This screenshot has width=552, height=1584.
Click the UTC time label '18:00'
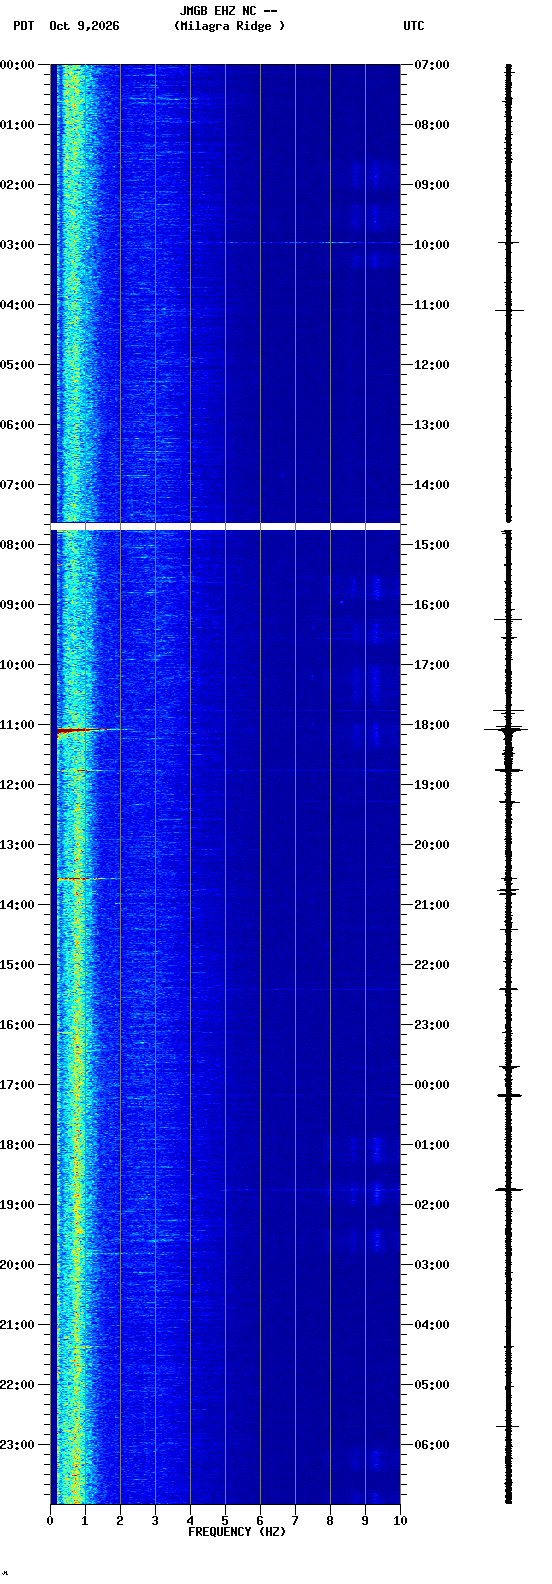(432, 725)
